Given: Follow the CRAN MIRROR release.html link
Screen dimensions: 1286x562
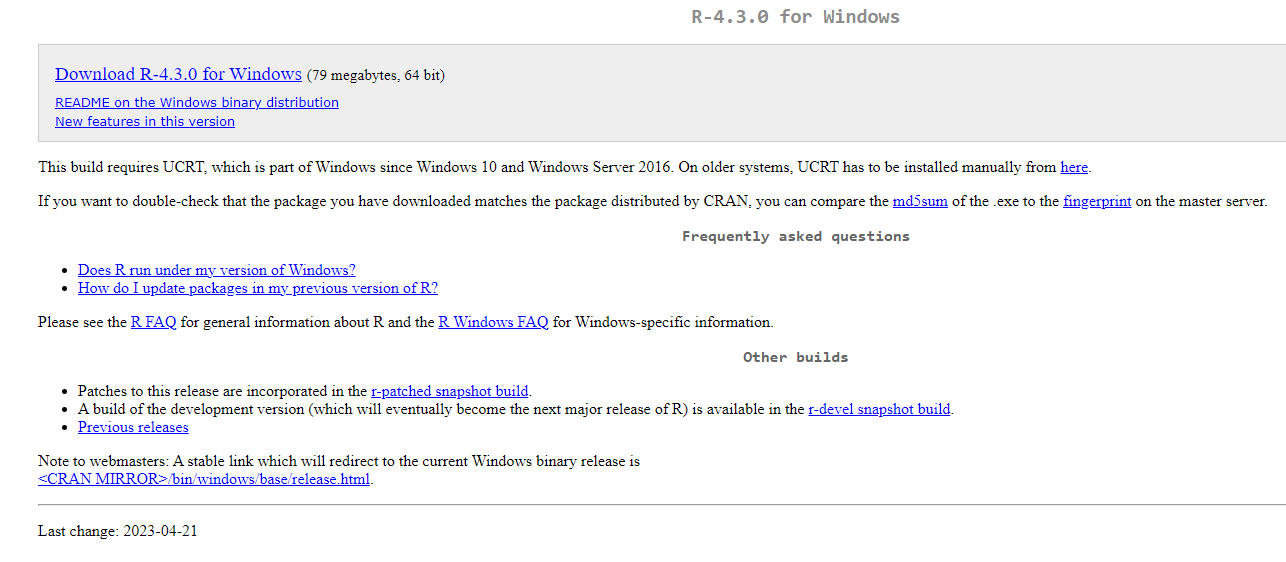Looking at the screenshot, I should pos(204,479).
